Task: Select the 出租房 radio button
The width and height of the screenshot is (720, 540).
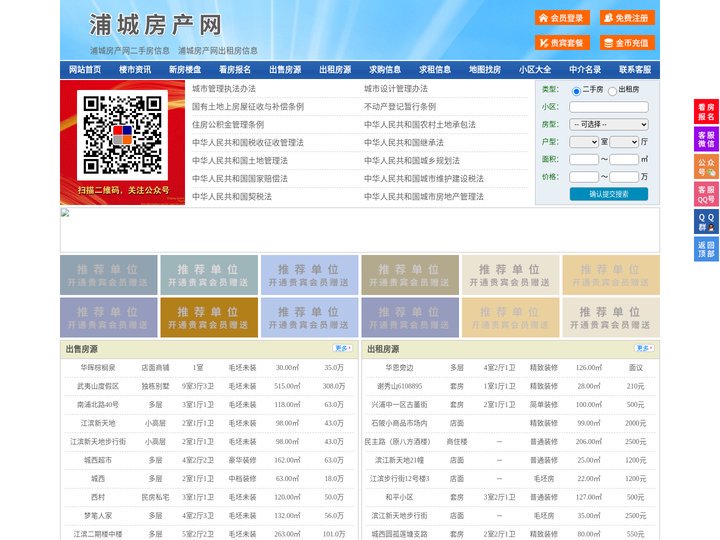Action: tap(612, 91)
